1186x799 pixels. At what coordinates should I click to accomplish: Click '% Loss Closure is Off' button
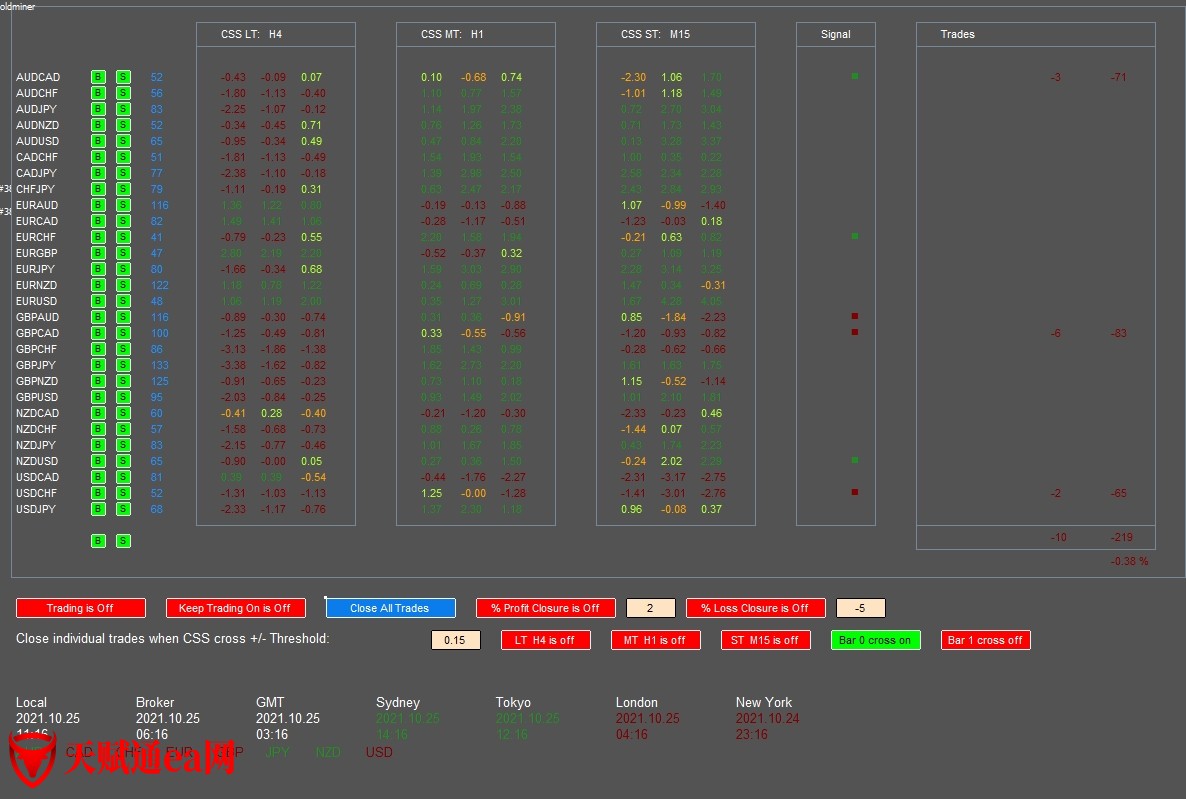tap(755, 608)
